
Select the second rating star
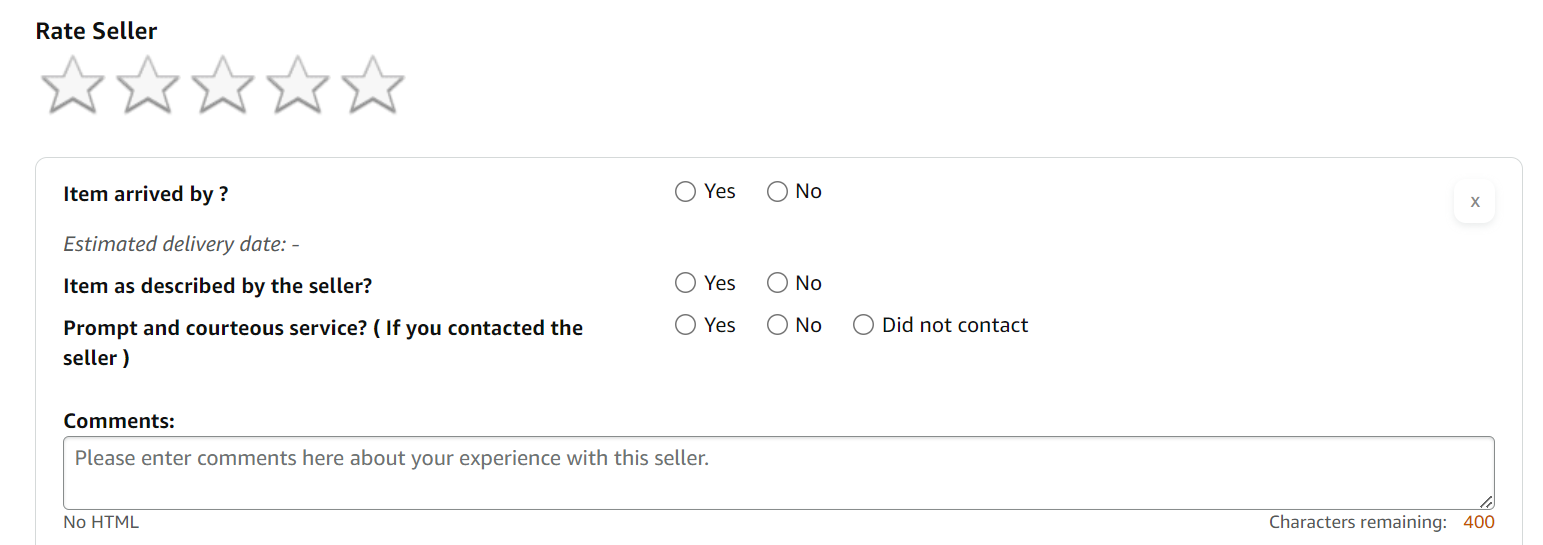tap(148, 85)
